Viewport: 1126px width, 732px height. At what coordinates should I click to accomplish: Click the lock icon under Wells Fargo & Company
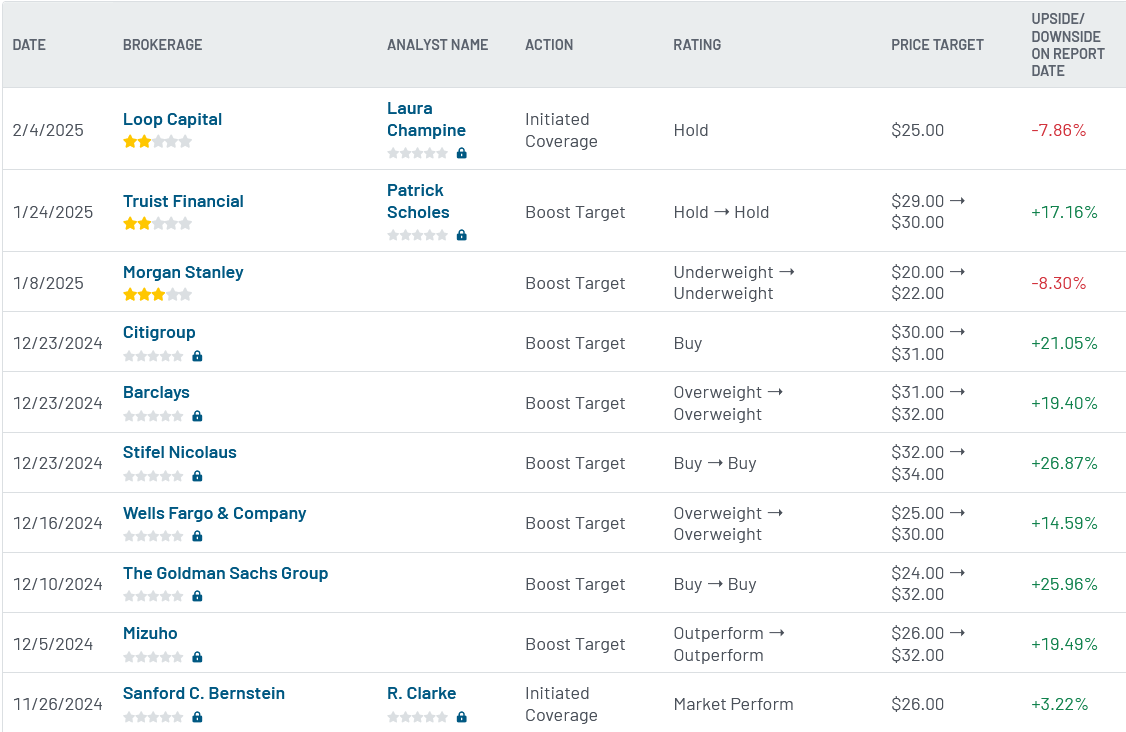tap(197, 536)
